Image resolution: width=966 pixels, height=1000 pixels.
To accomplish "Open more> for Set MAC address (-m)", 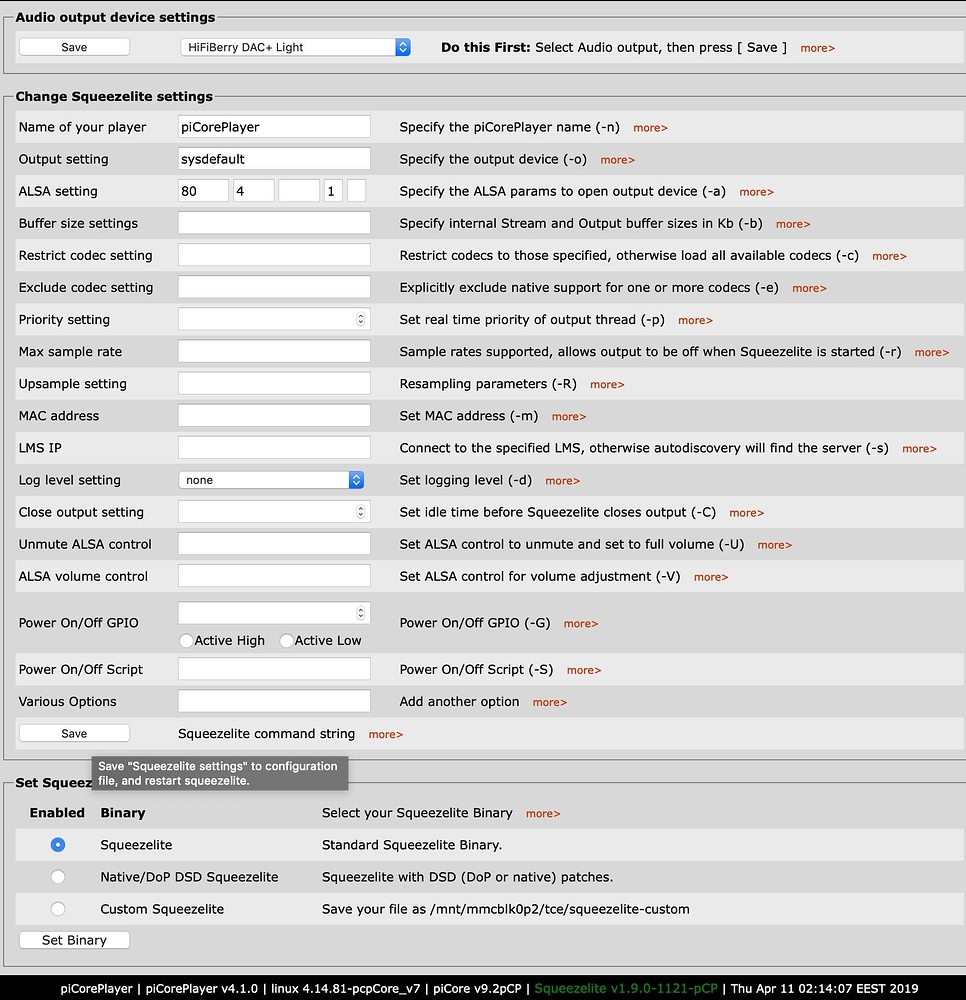I will click(569, 416).
